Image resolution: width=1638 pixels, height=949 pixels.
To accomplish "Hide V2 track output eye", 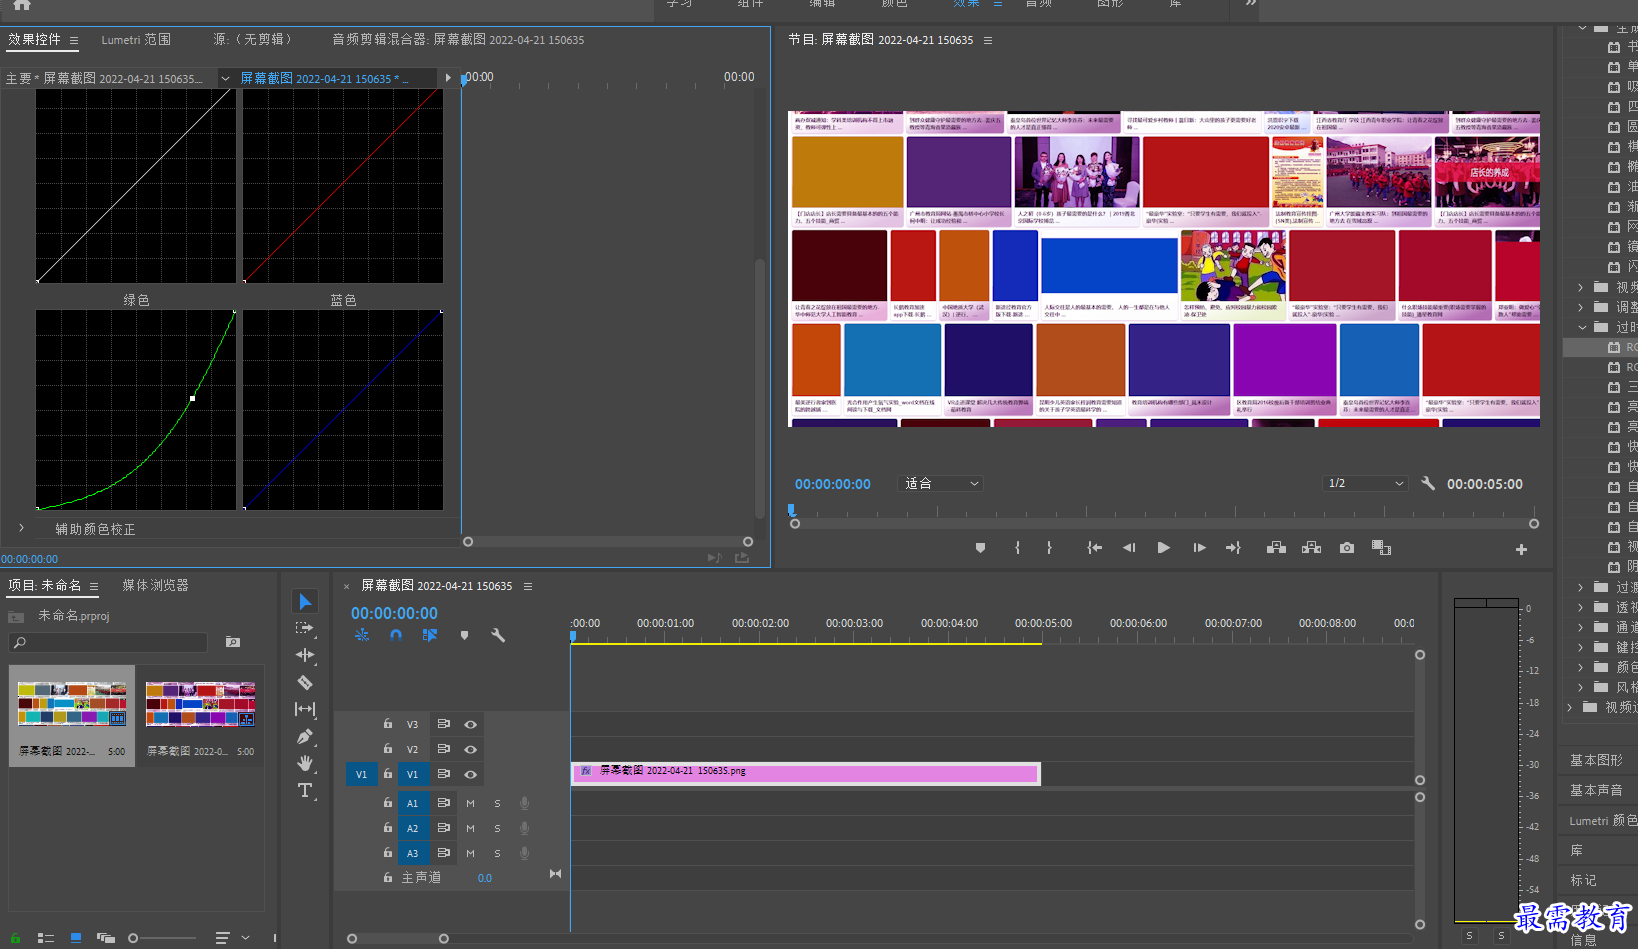I will tap(470, 749).
